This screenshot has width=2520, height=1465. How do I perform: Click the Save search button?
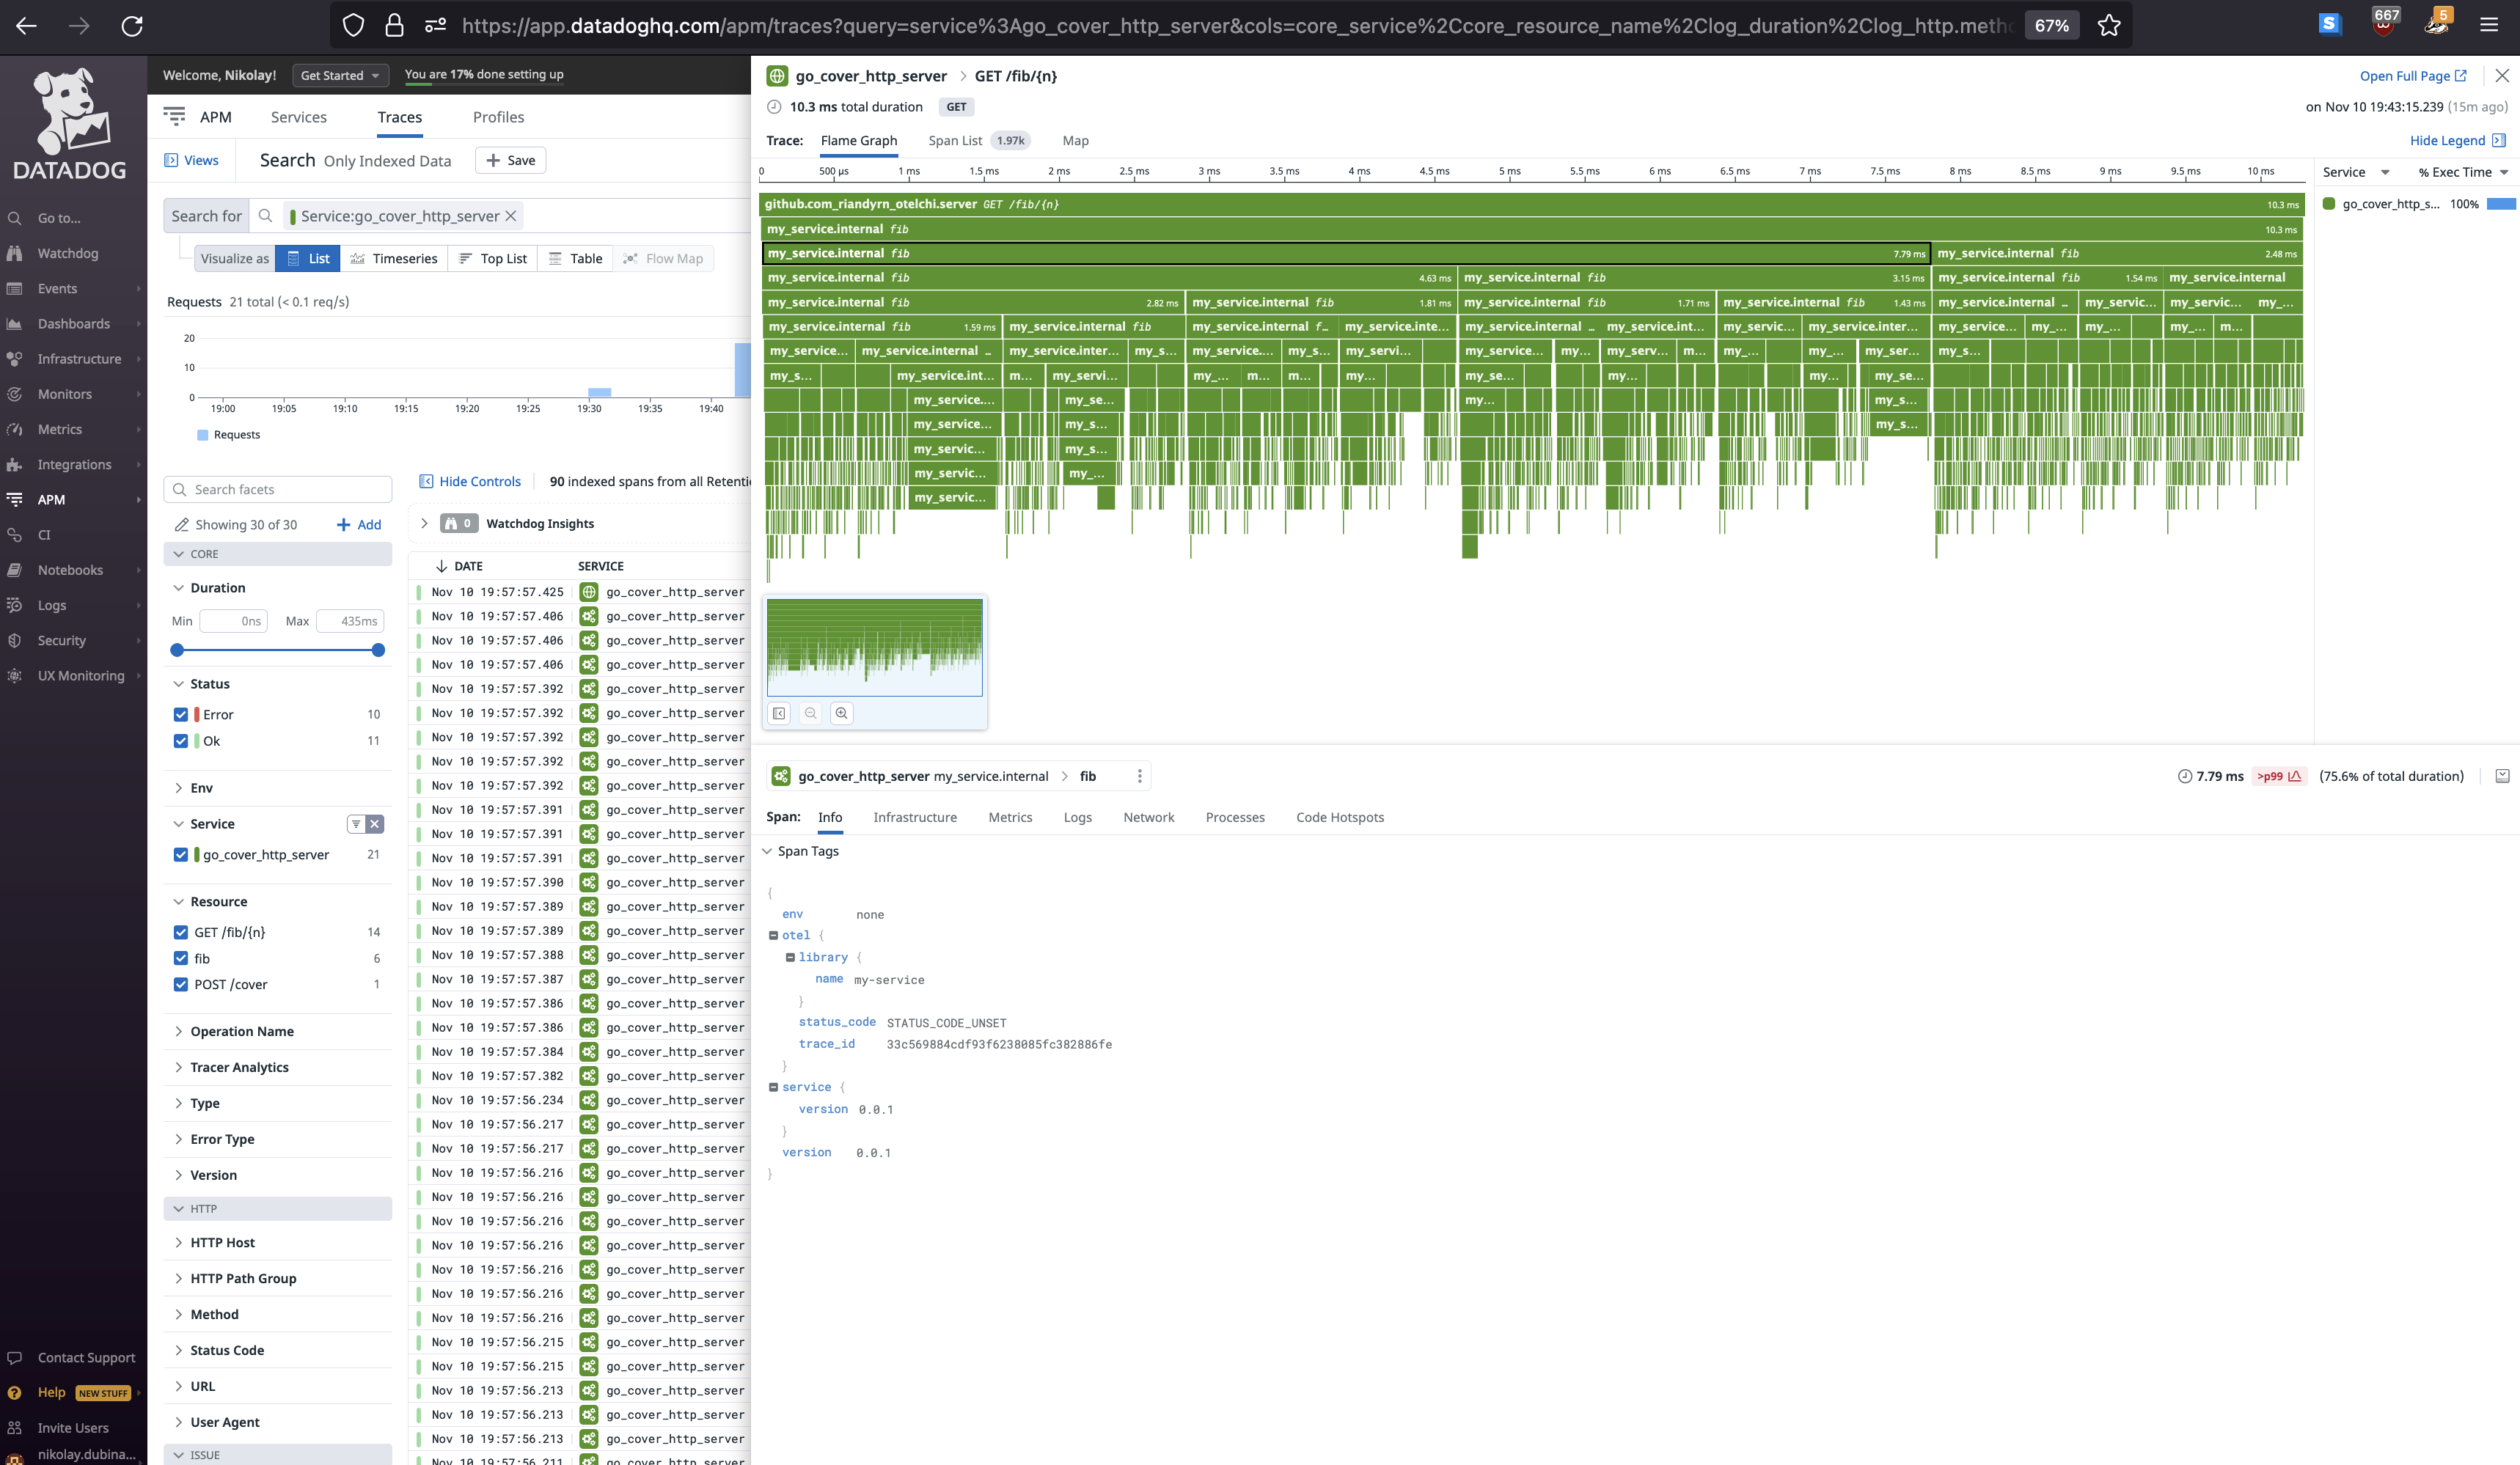click(x=510, y=160)
